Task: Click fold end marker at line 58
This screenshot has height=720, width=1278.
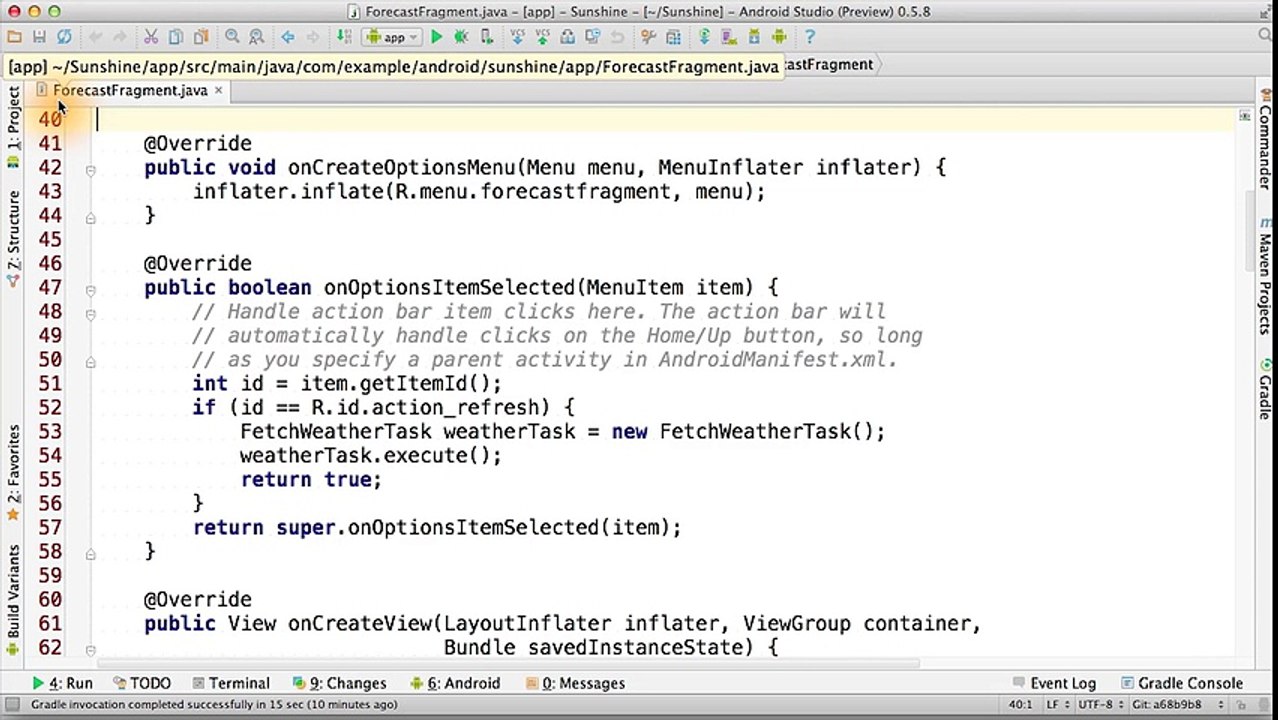Action: click(90, 554)
